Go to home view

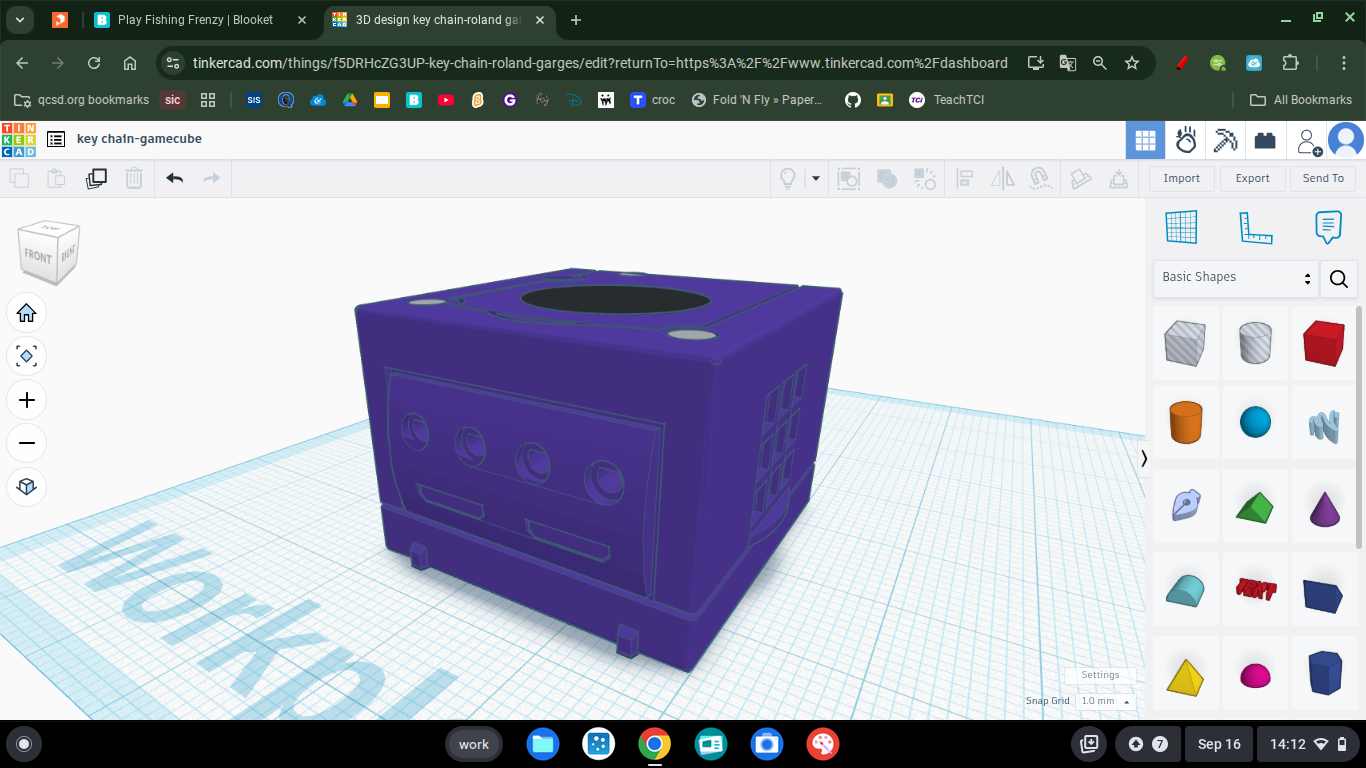tap(27, 313)
